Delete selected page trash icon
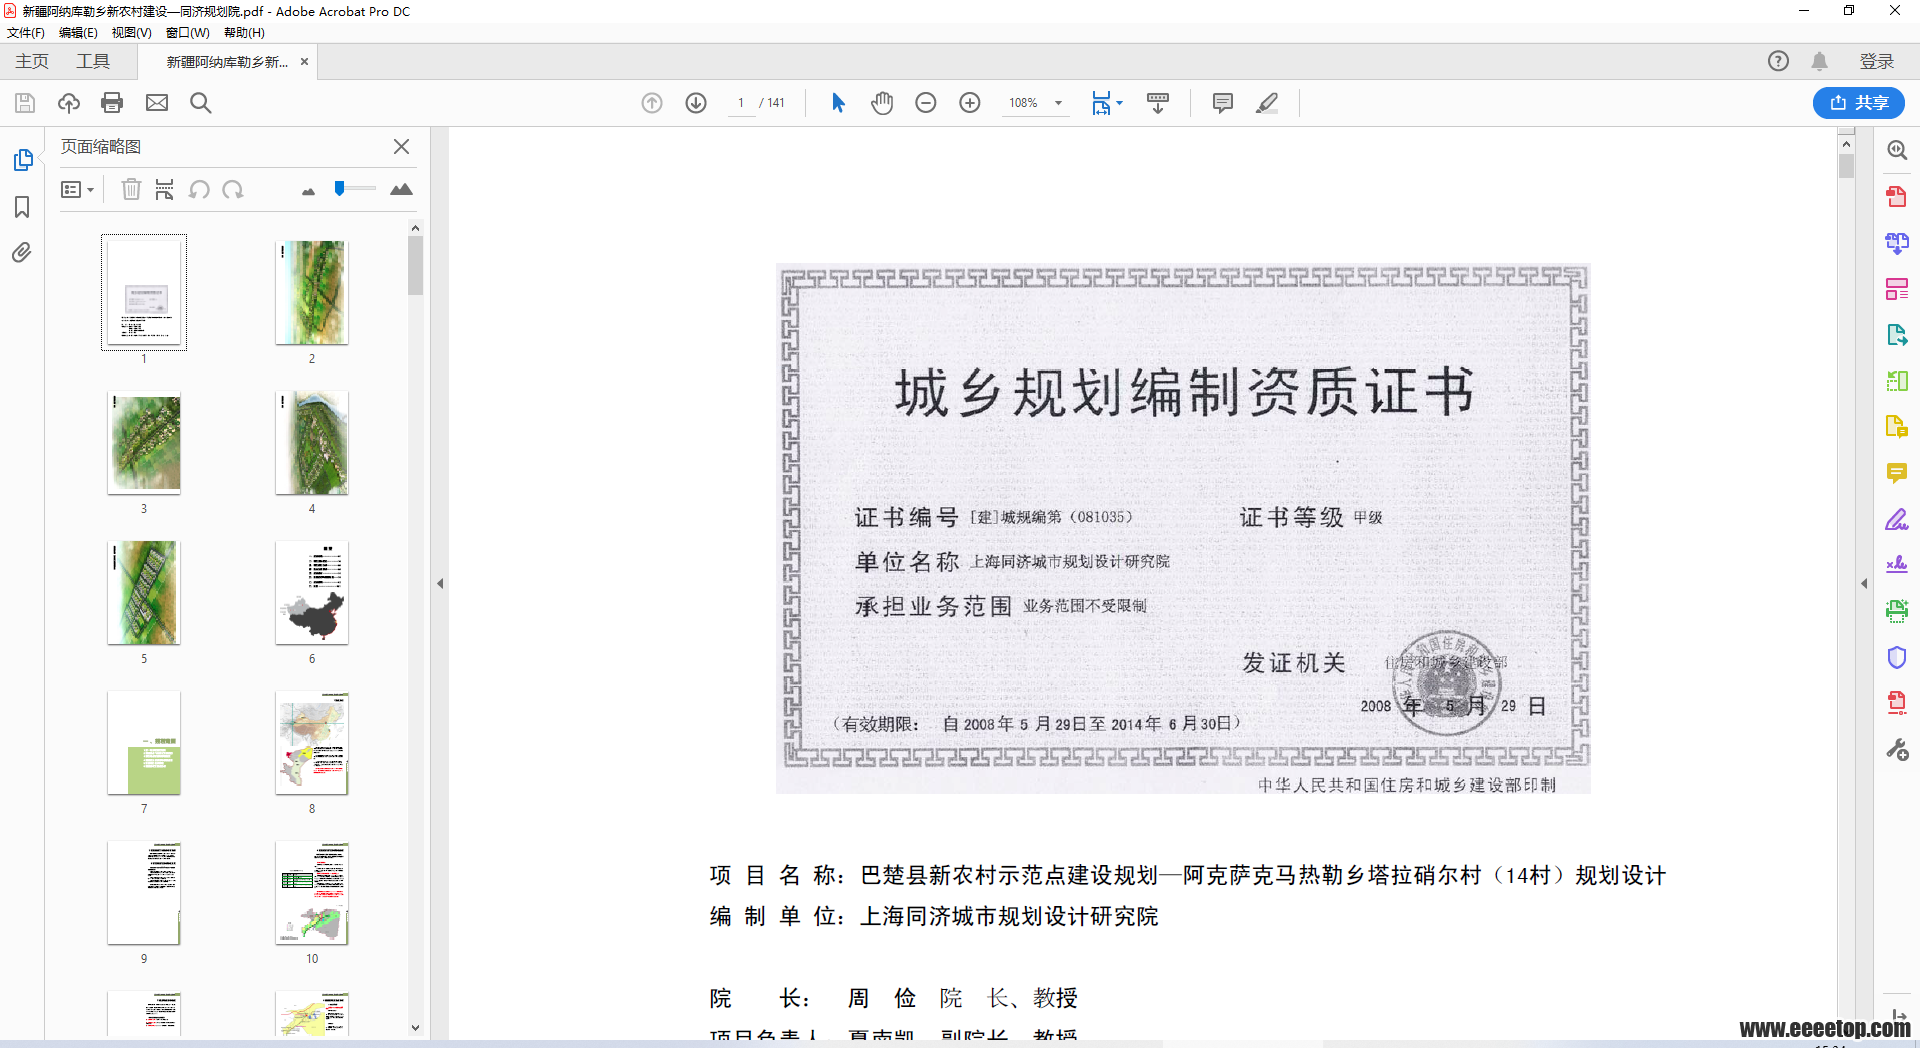 [x=131, y=189]
